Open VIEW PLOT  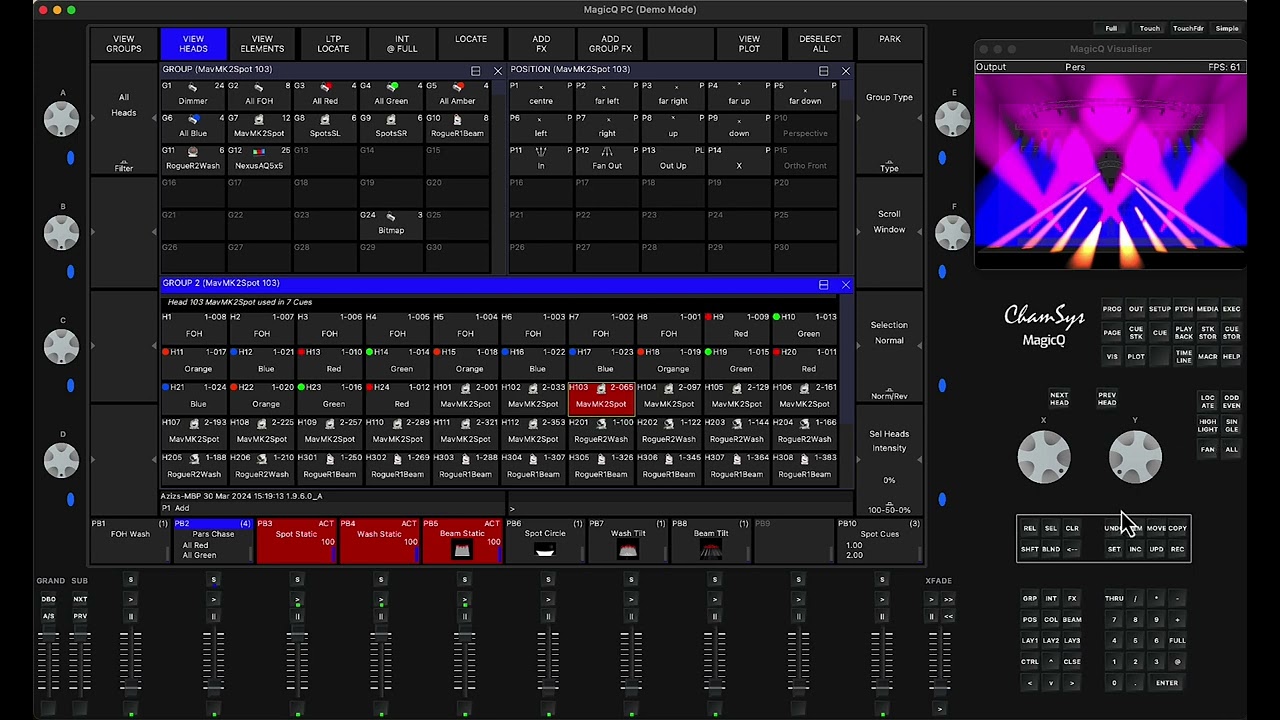749,44
